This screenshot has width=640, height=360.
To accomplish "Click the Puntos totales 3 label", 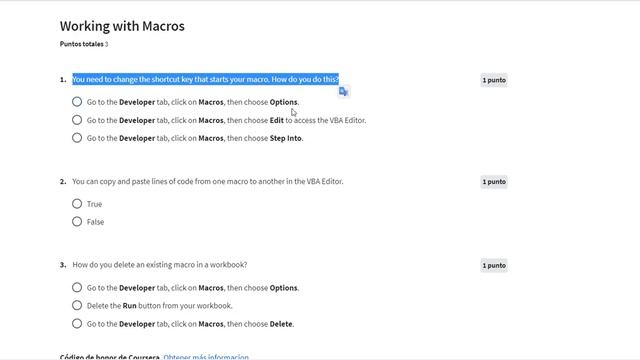I will coord(84,44).
